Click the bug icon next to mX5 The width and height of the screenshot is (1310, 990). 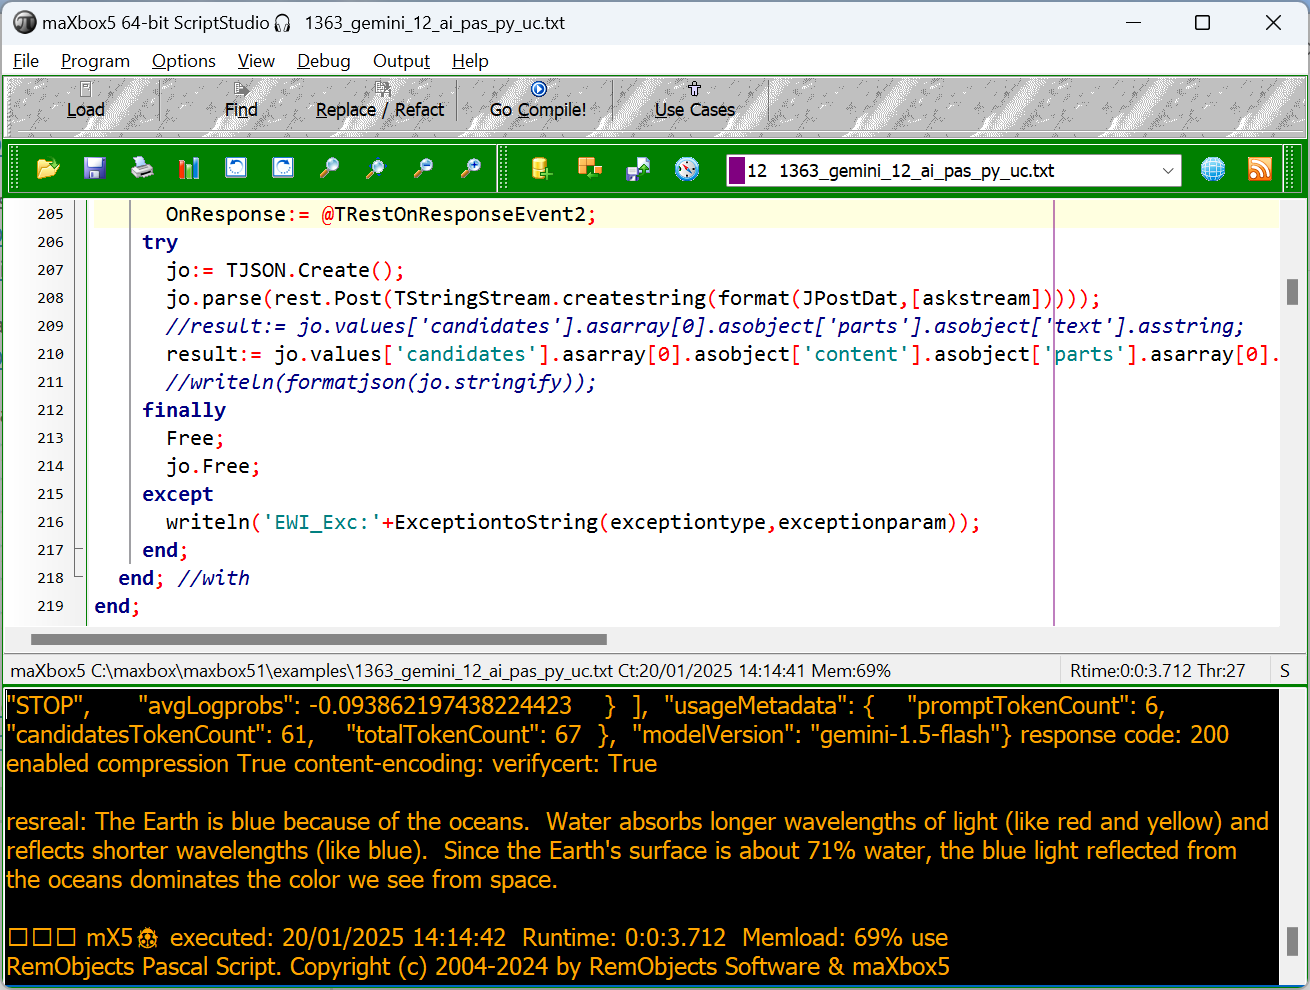point(148,938)
